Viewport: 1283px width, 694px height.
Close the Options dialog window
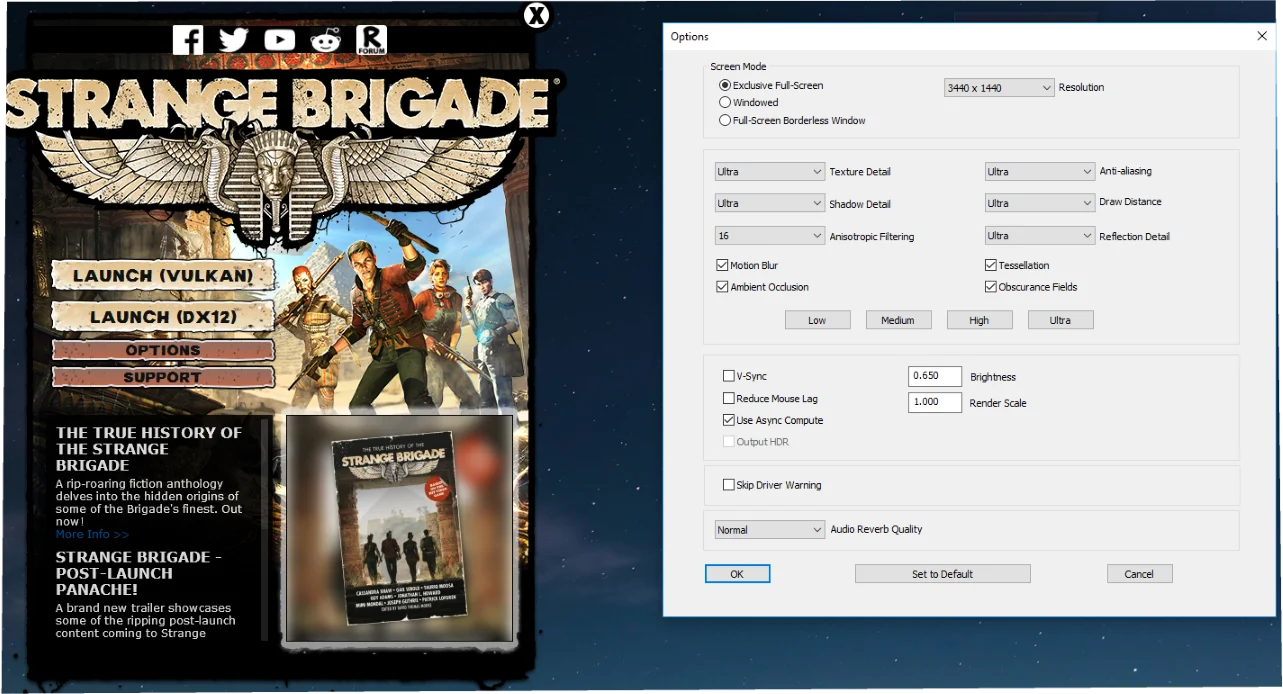coord(1261,36)
